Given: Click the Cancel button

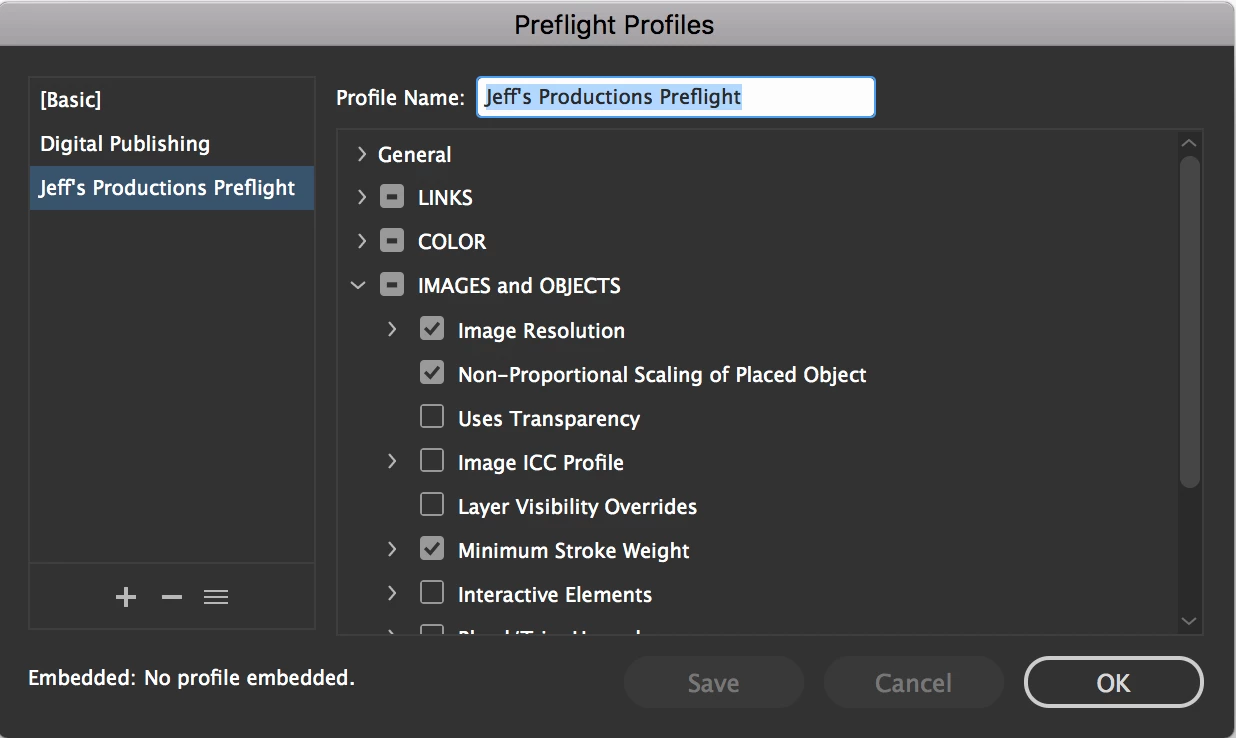Looking at the screenshot, I should click(913, 683).
